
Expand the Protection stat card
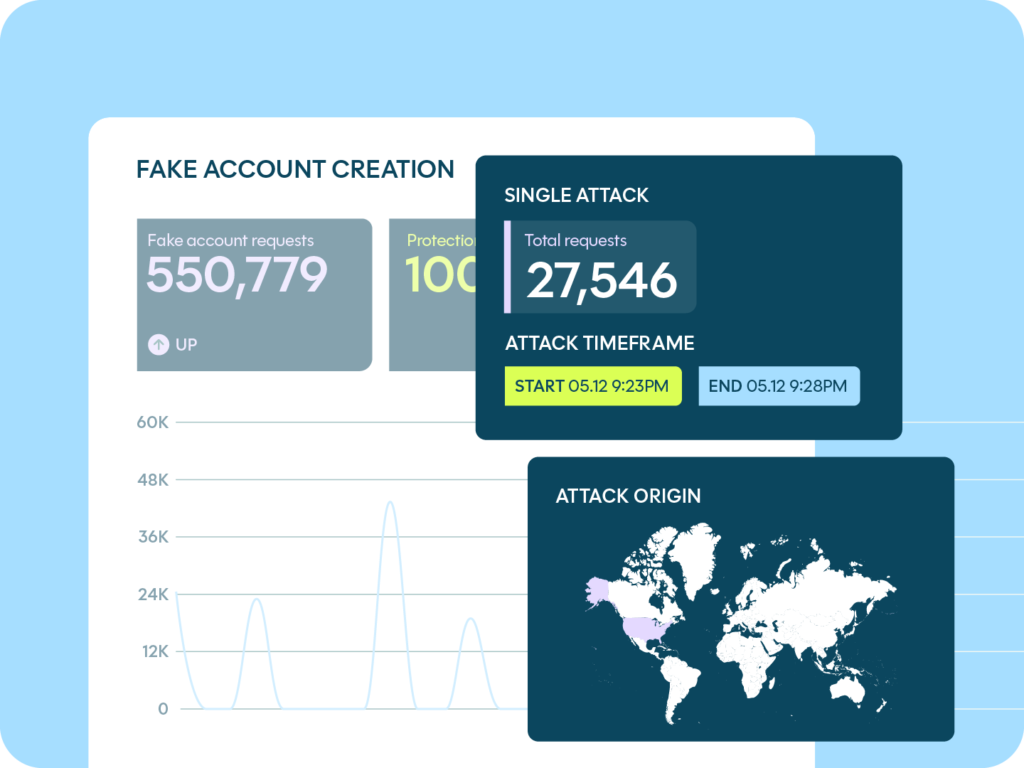pos(430,294)
